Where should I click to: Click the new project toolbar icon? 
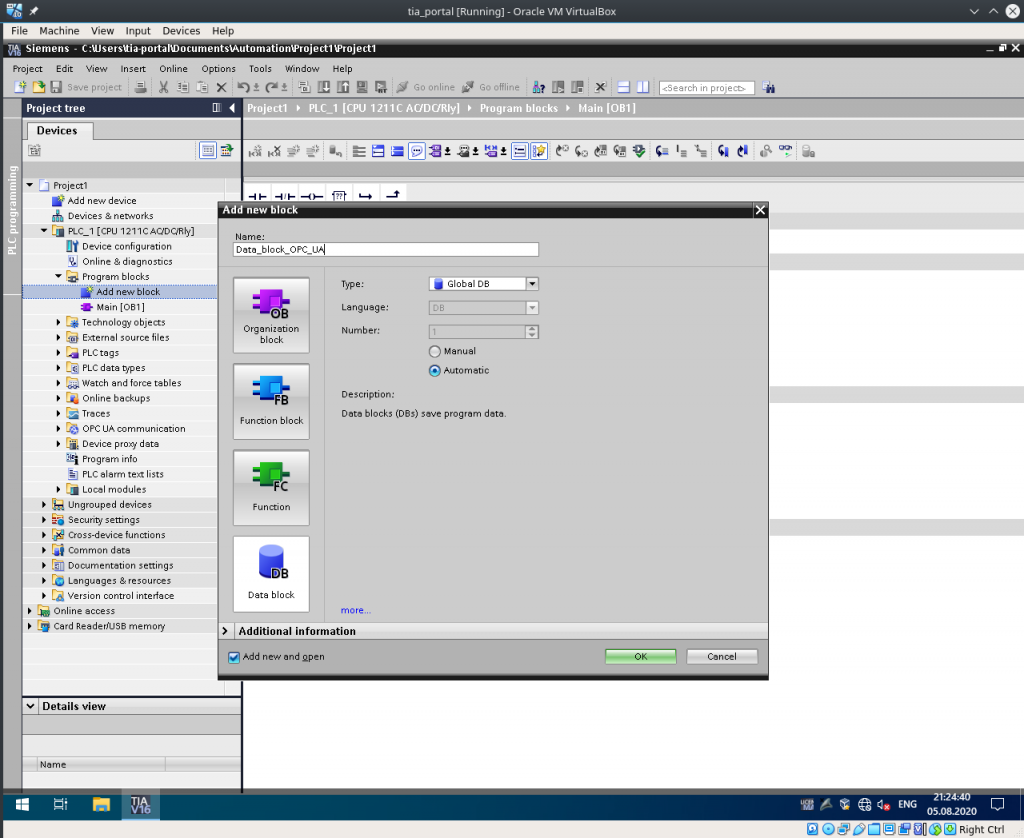[20, 87]
